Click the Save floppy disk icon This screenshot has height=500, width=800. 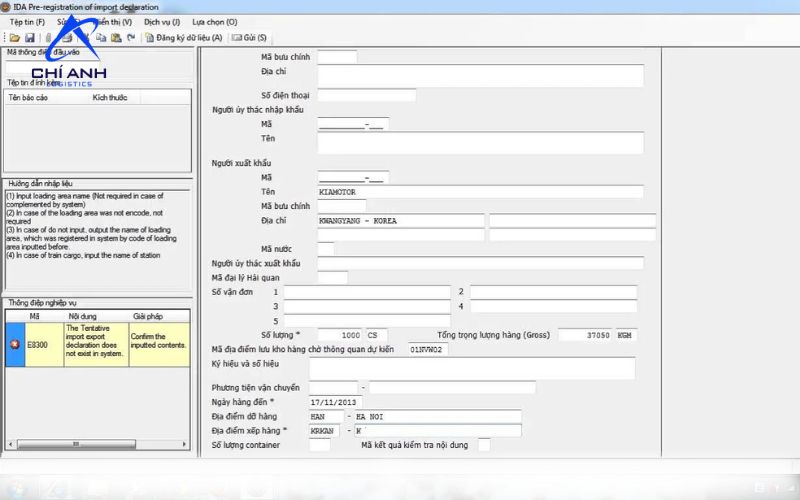tap(30, 38)
